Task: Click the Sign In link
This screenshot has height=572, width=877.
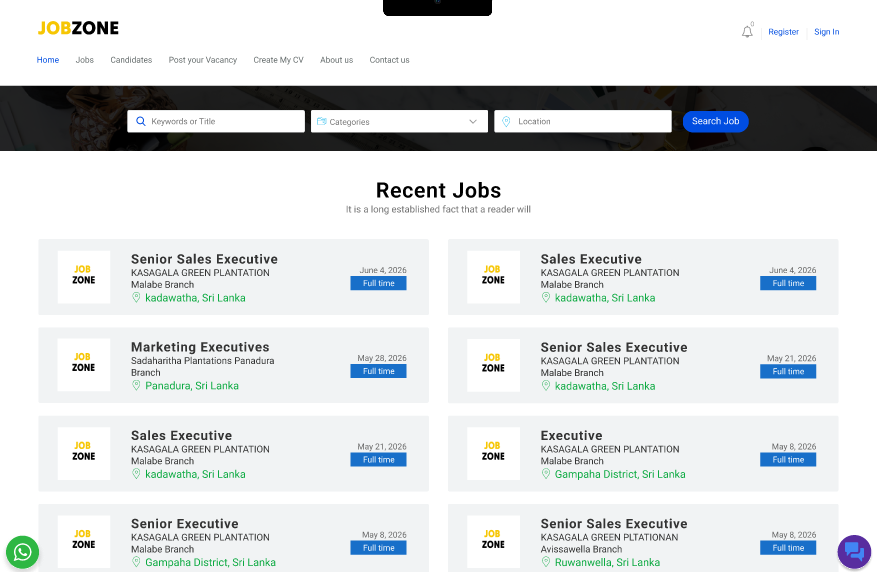Action: click(x=826, y=32)
